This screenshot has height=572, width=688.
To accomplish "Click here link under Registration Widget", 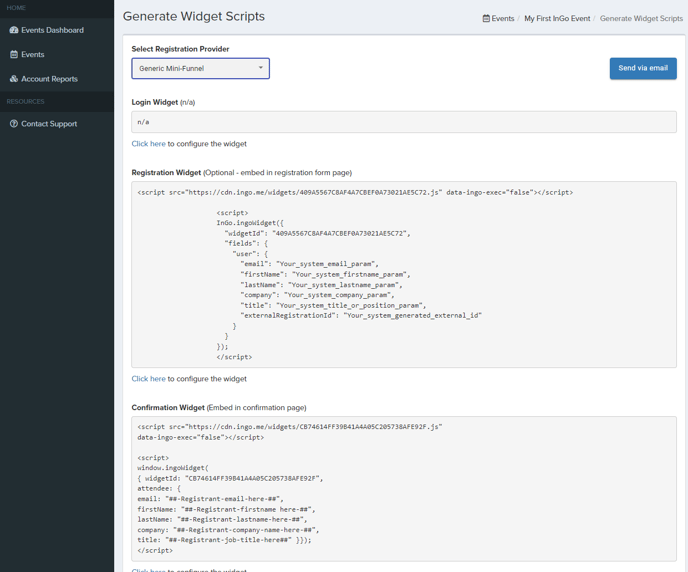I will (148, 379).
